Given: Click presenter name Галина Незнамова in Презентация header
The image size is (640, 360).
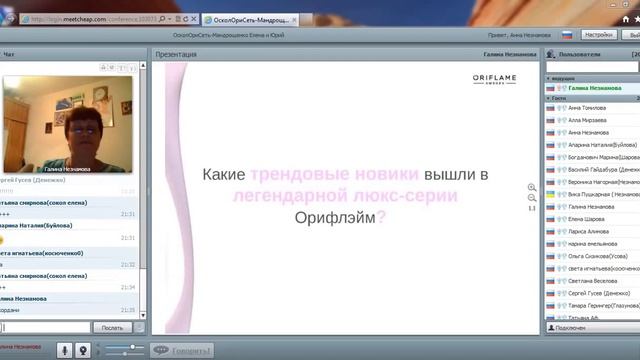Looking at the screenshot, I should pyautogui.click(x=510, y=54).
